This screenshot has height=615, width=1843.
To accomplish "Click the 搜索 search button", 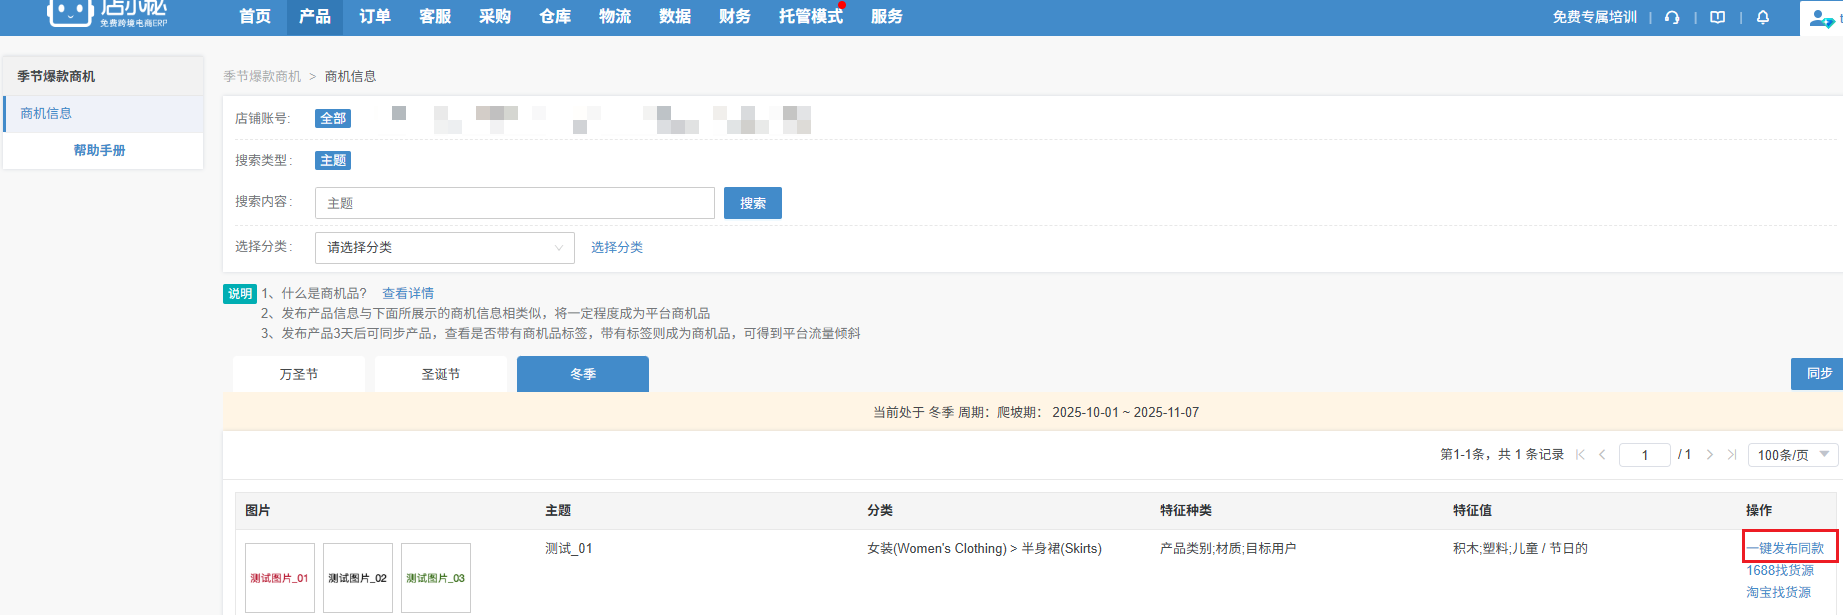I will (753, 203).
